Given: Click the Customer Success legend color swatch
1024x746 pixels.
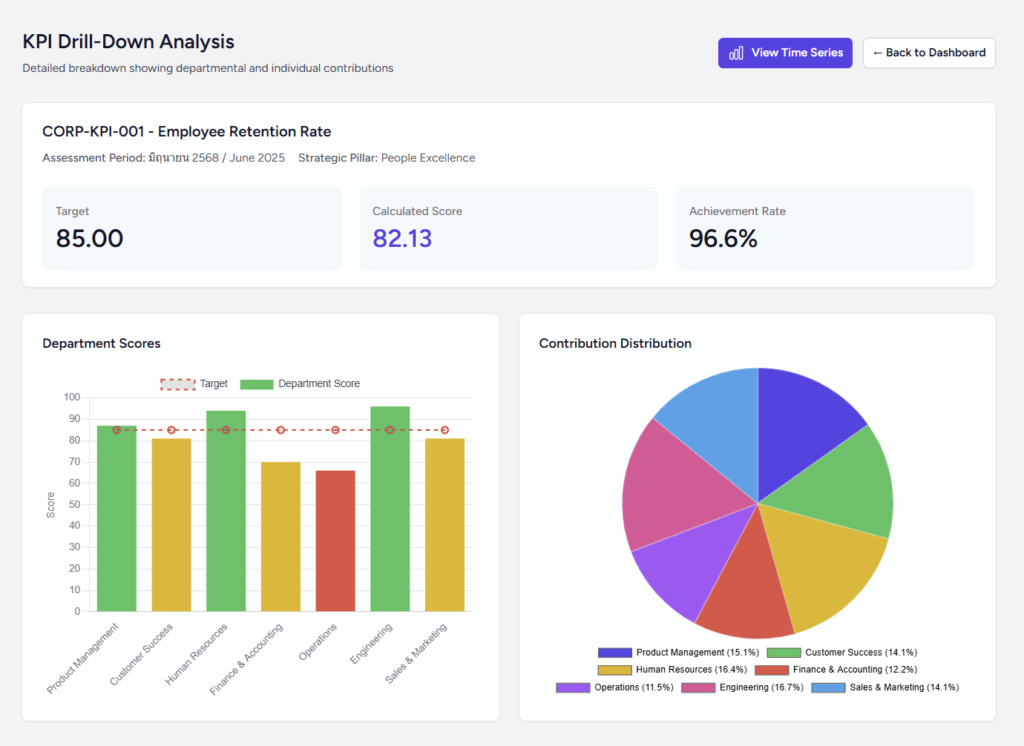Looking at the screenshot, I should click(x=784, y=652).
